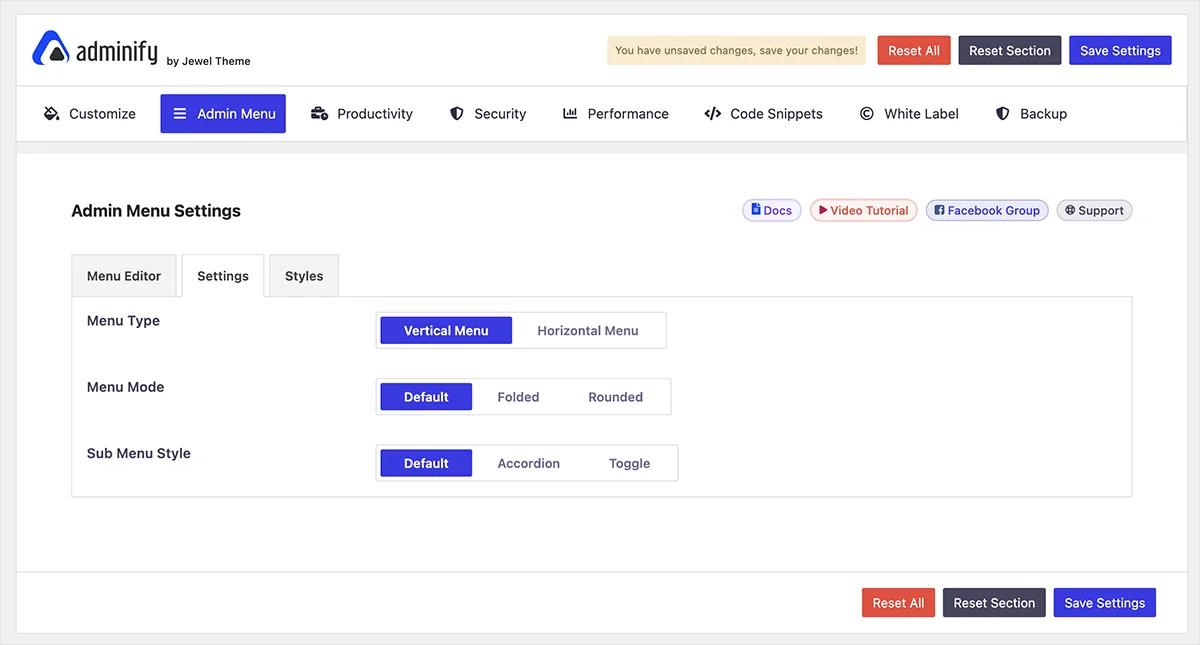The height and width of the screenshot is (645, 1200).
Task: Click the Support globe icon
Action: 1070,210
